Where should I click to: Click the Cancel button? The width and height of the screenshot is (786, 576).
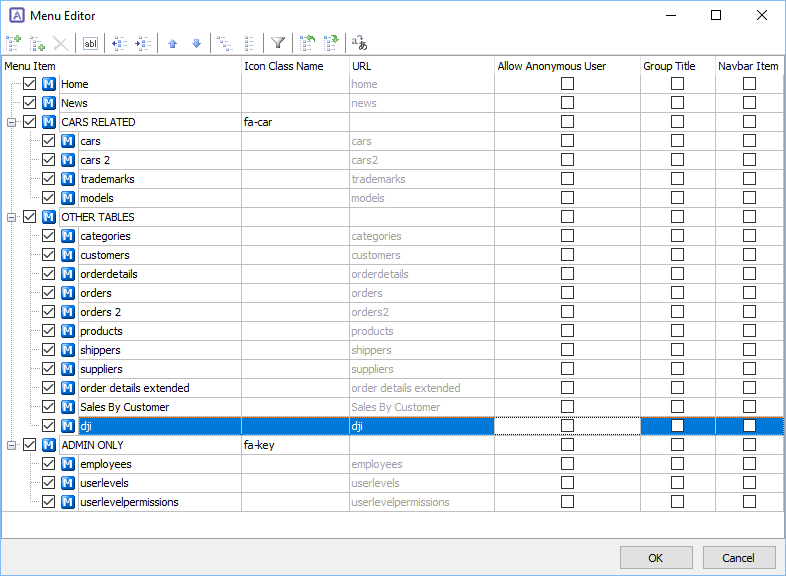(739, 558)
